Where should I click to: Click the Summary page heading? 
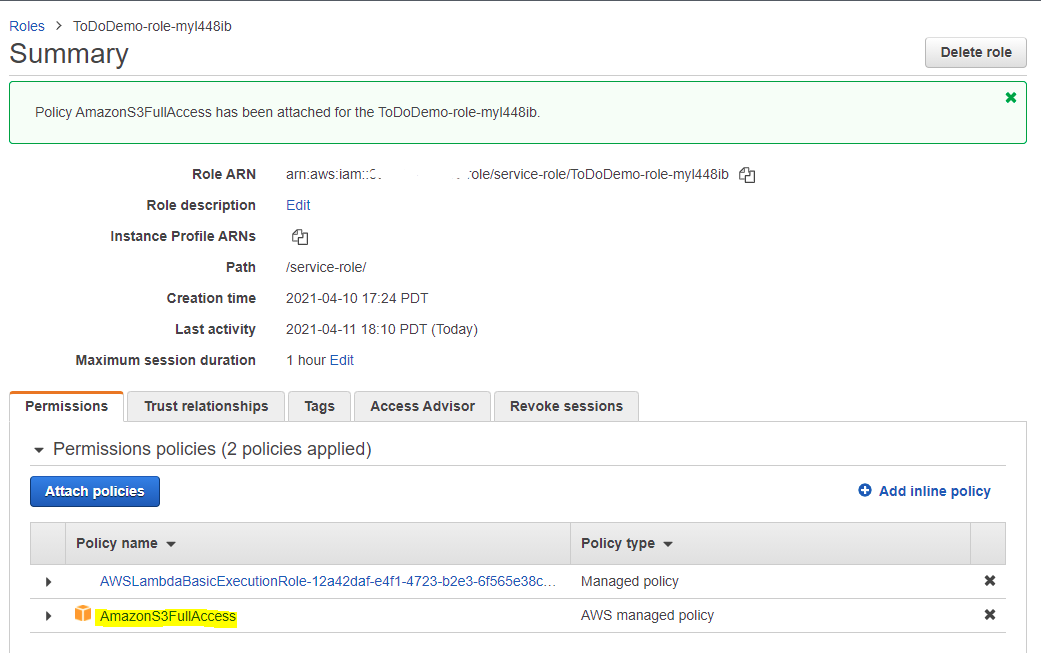pos(69,54)
